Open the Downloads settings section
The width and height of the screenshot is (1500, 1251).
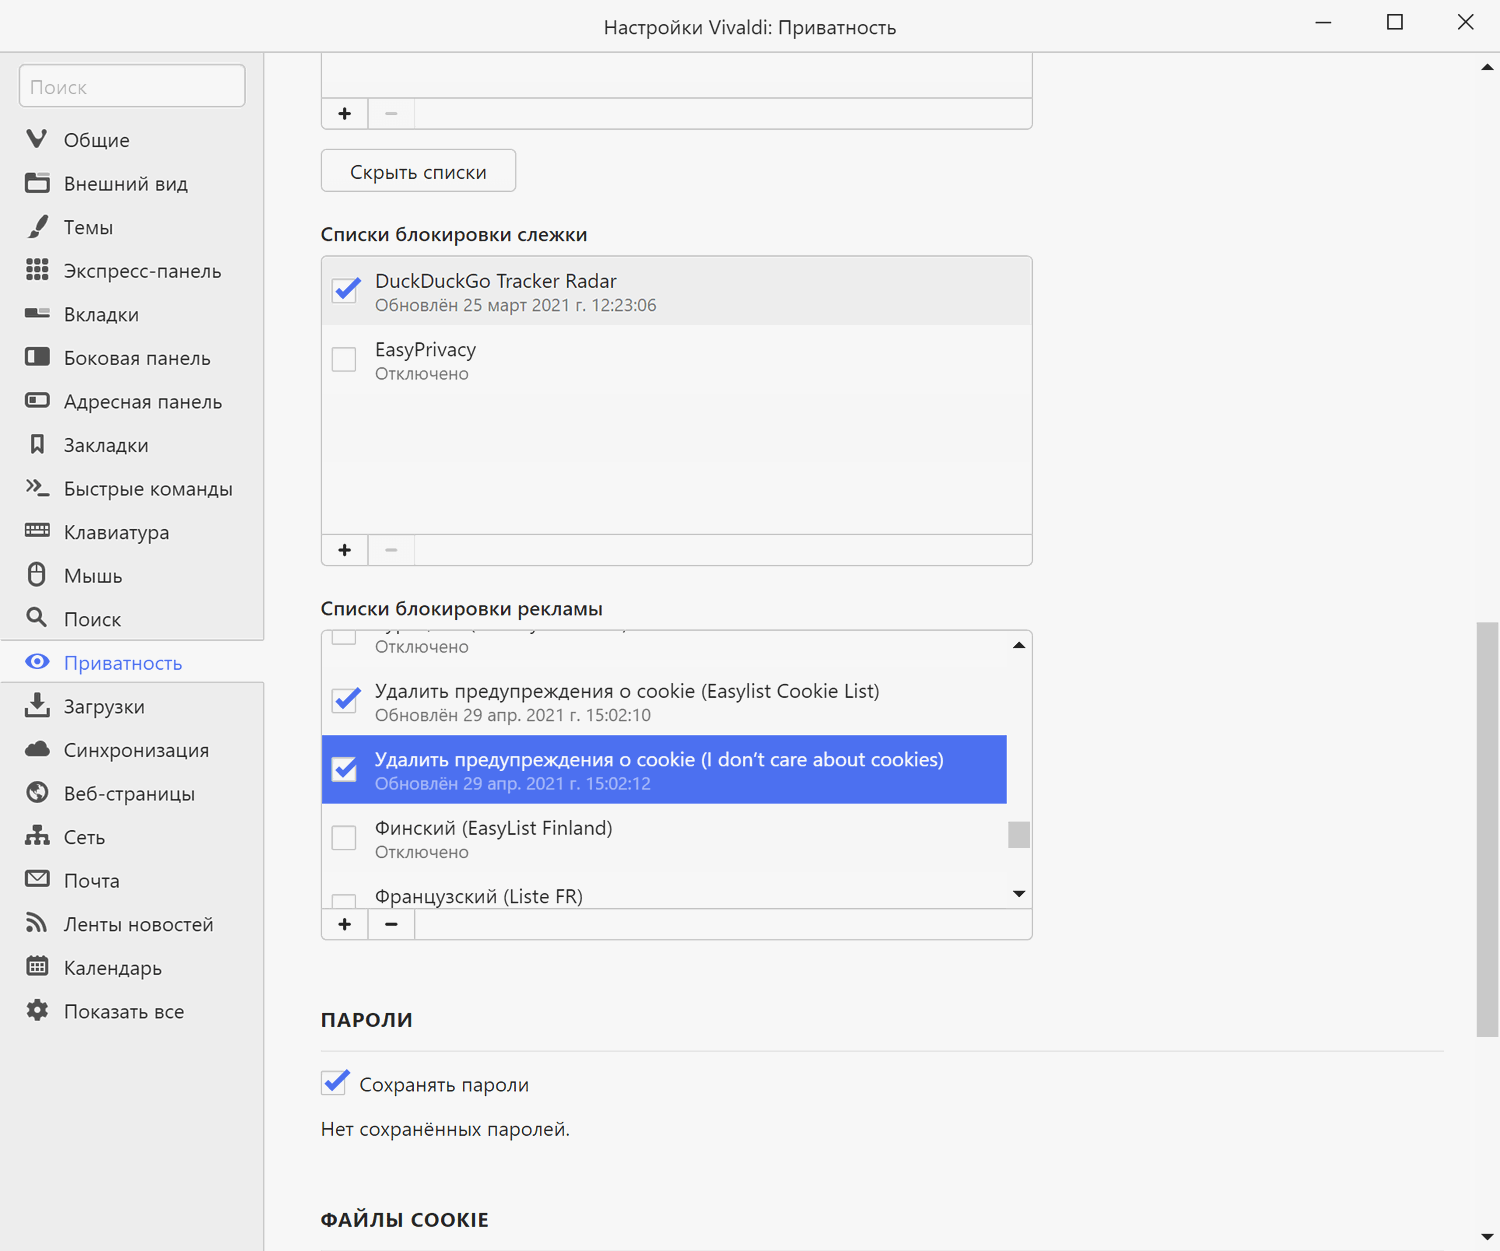point(104,706)
